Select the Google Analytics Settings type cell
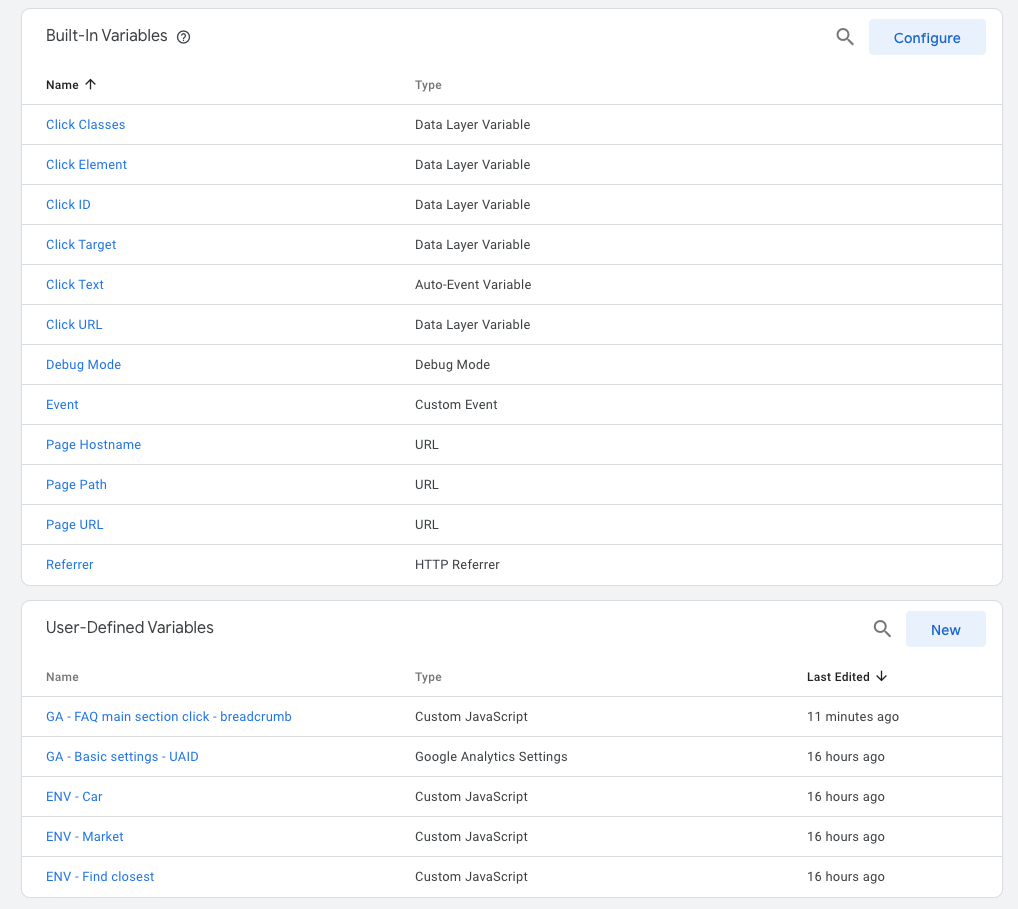 point(491,756)
